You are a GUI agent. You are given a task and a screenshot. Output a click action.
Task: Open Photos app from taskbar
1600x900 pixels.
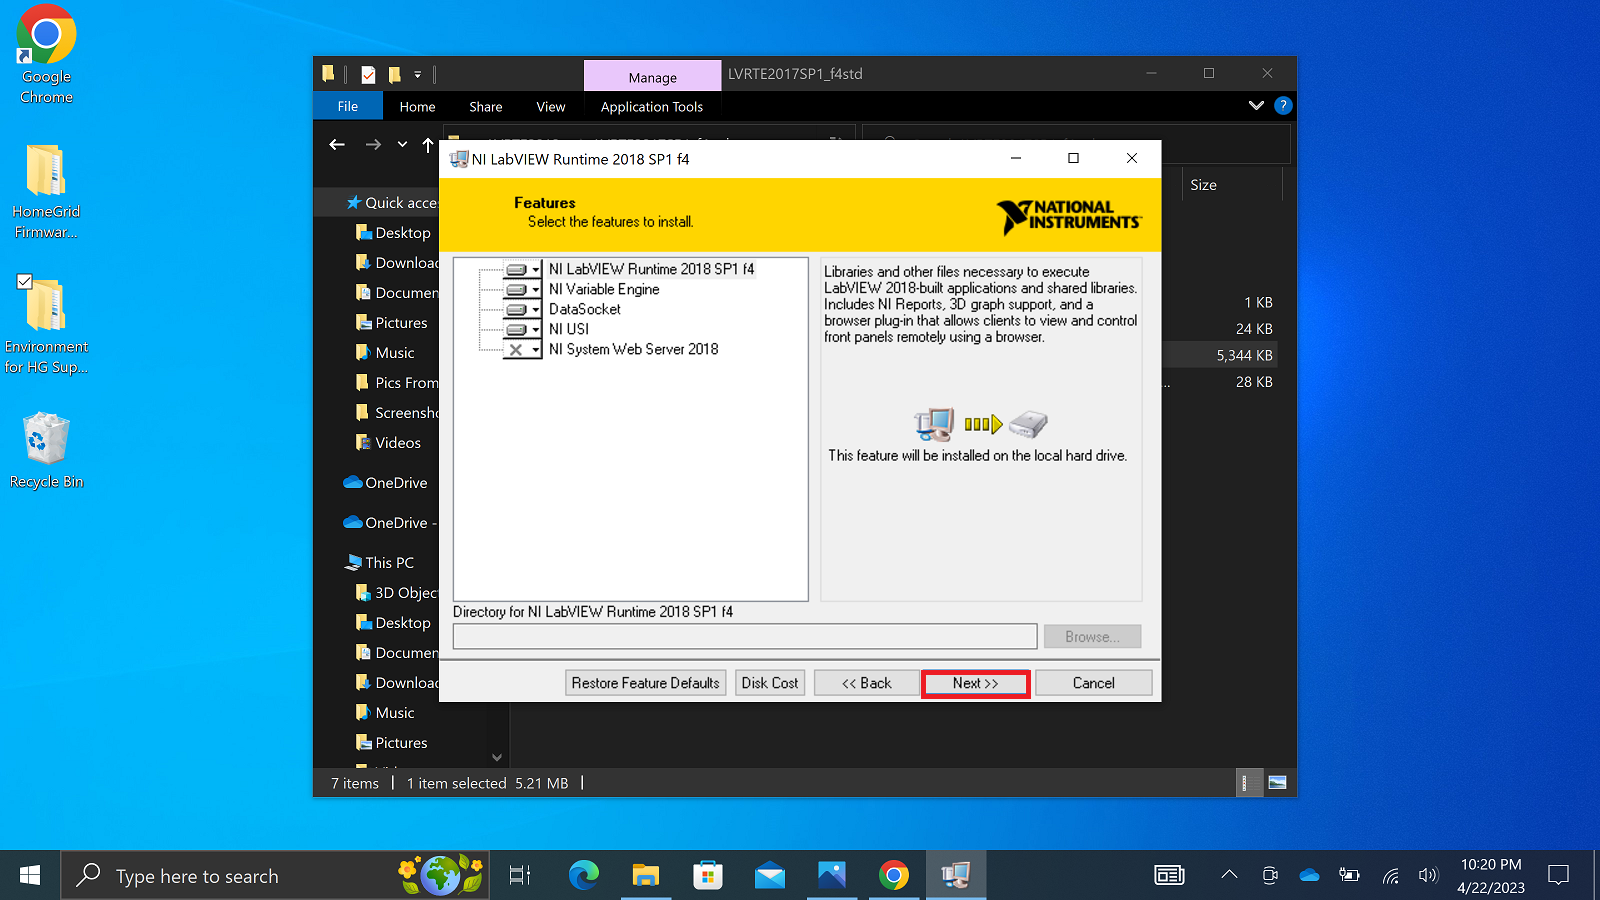click(831, 876)
